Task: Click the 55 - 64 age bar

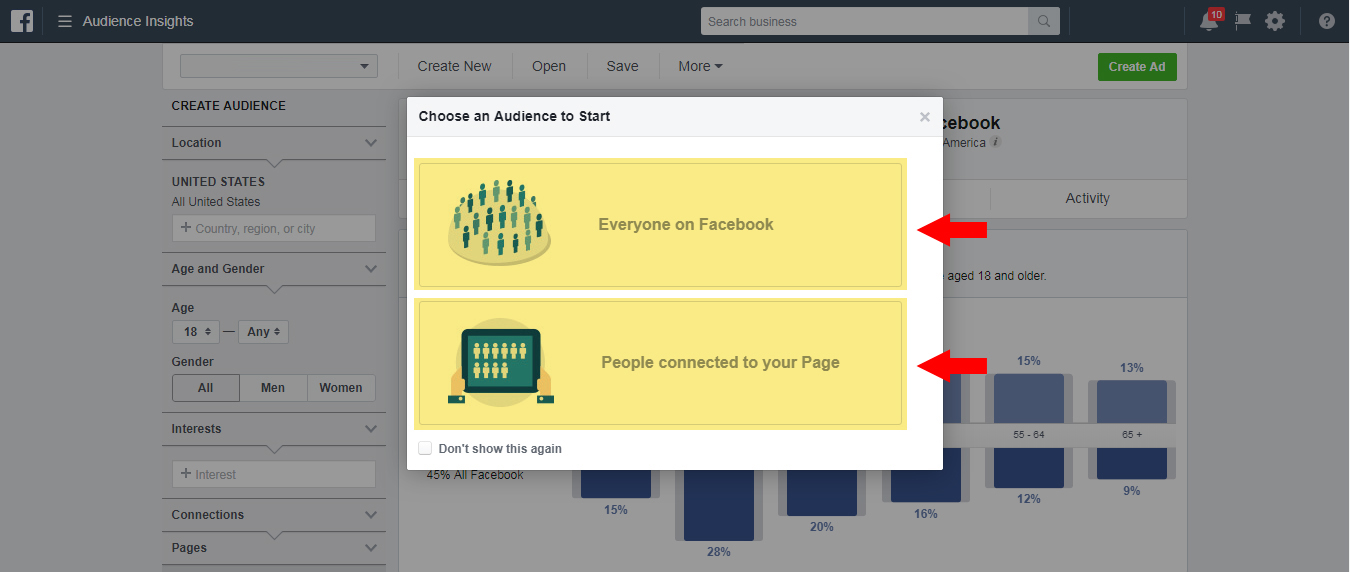Action: coord(1029,398)
